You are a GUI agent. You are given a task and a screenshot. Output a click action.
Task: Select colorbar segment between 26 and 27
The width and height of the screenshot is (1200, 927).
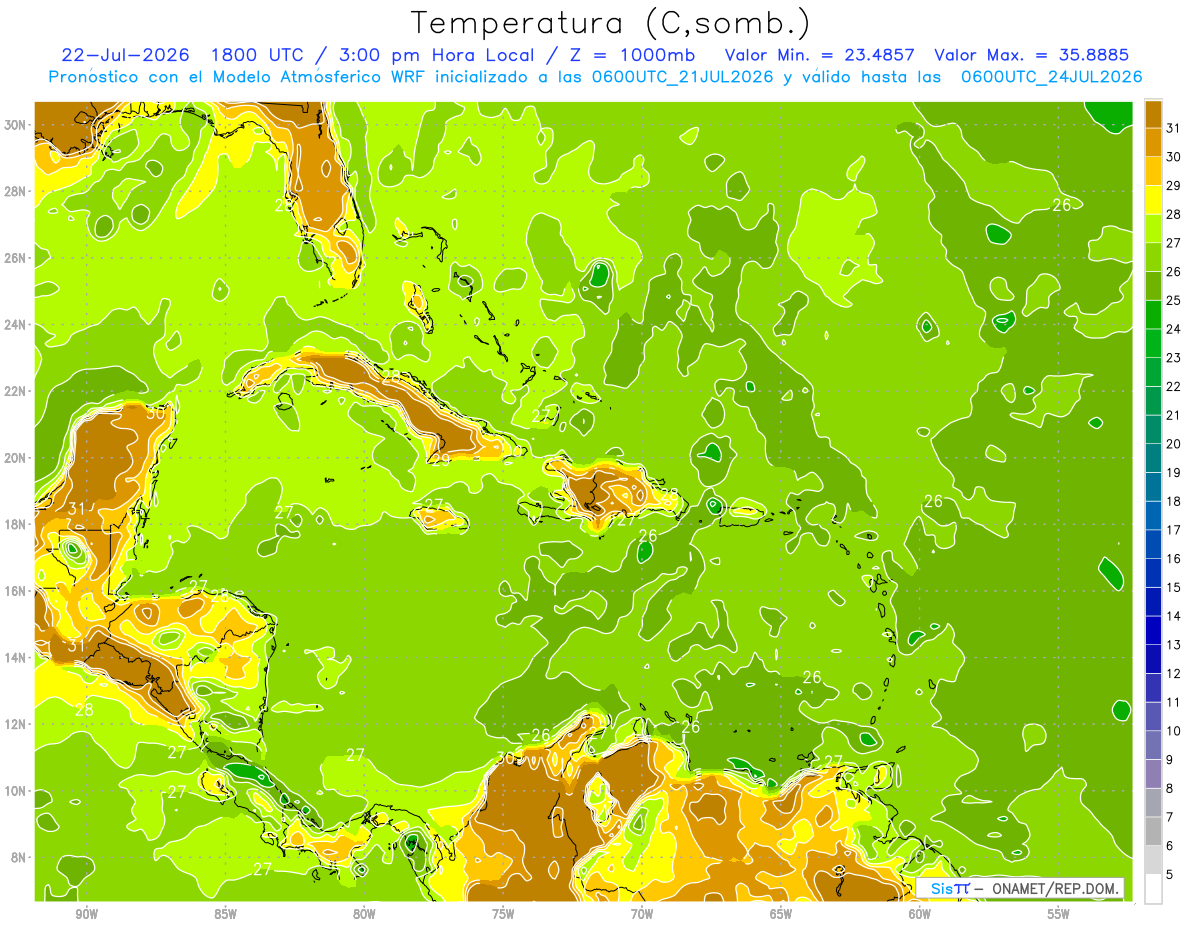tap(1153, 257)
